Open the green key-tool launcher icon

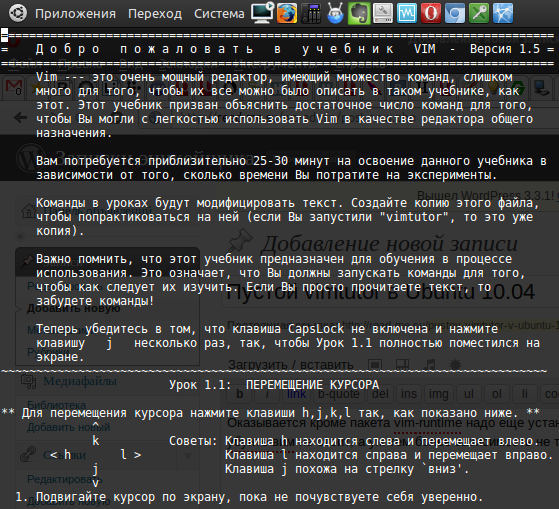479,13
